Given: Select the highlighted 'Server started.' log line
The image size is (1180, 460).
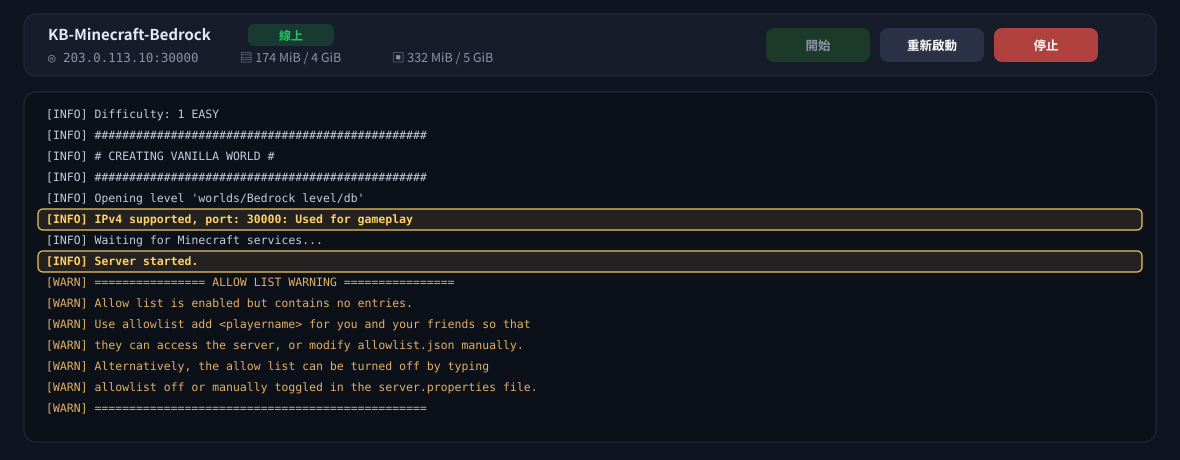Looking at the screenshot, I should pos(590,261).
